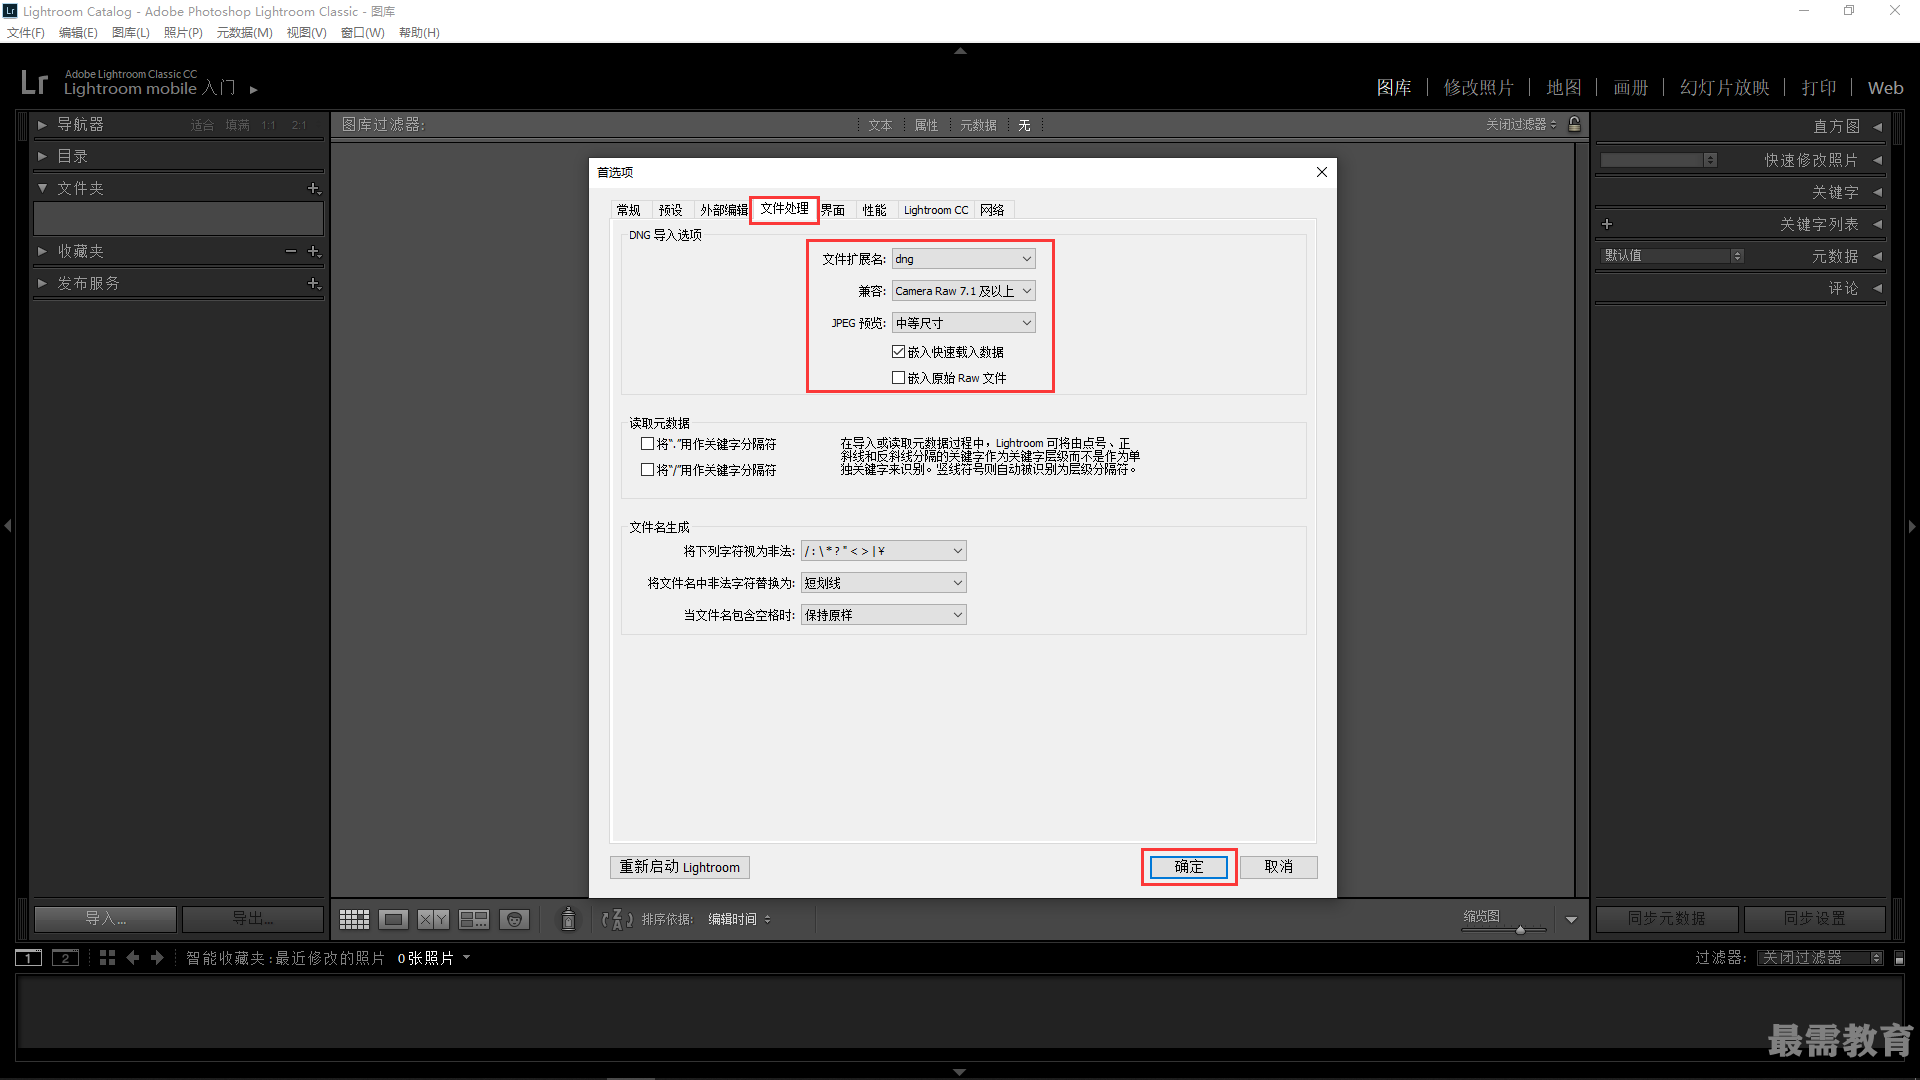Screen dimensions: 1920x1080
Task: Click Restart Lightroom button
Action: click(x=680, y=867)
